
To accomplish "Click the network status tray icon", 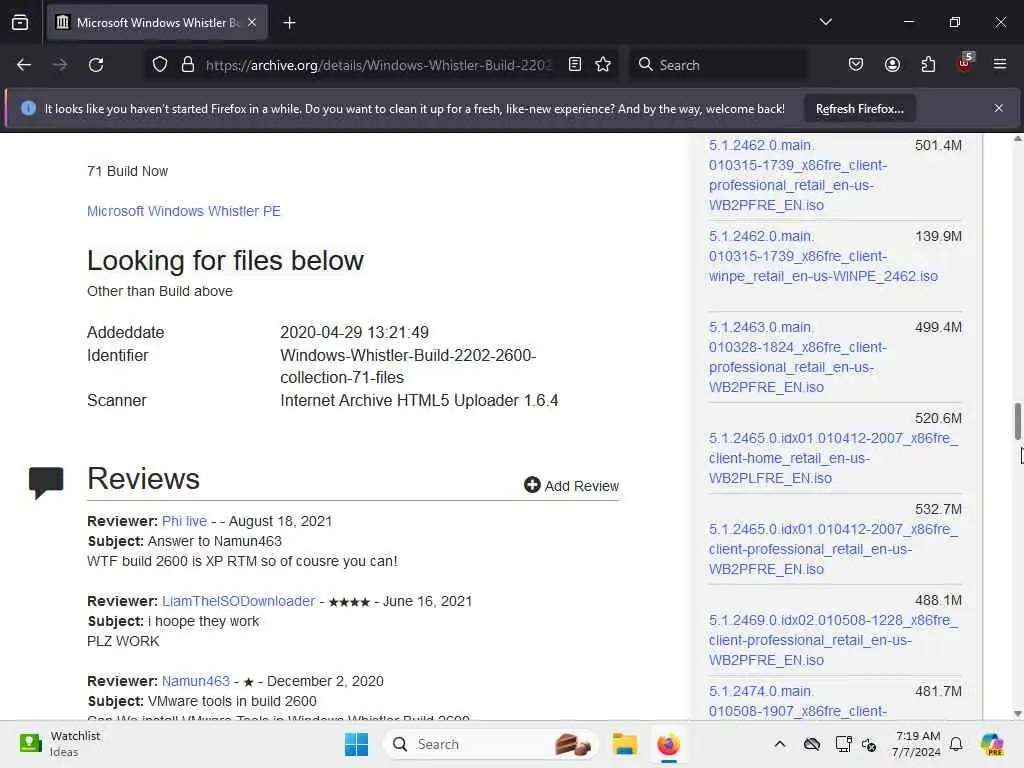I will (x=869, y=744).
